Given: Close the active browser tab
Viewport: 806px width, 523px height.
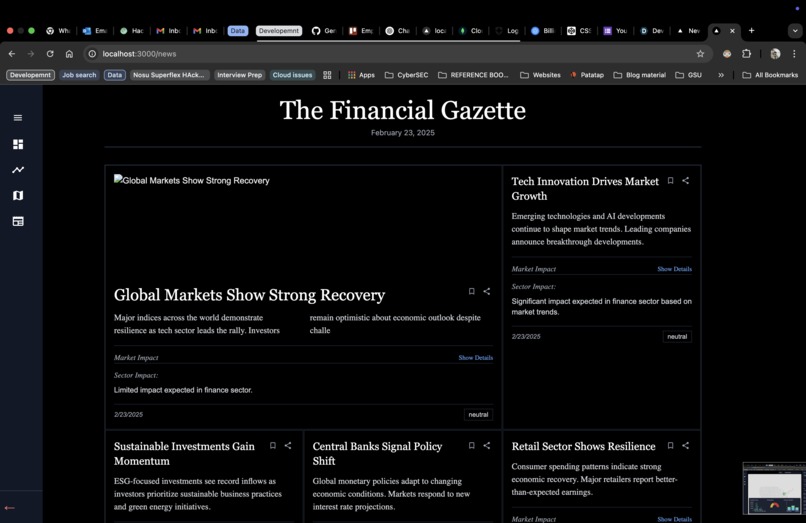Looking at the screenshot, I should click(x=732, y=31).
